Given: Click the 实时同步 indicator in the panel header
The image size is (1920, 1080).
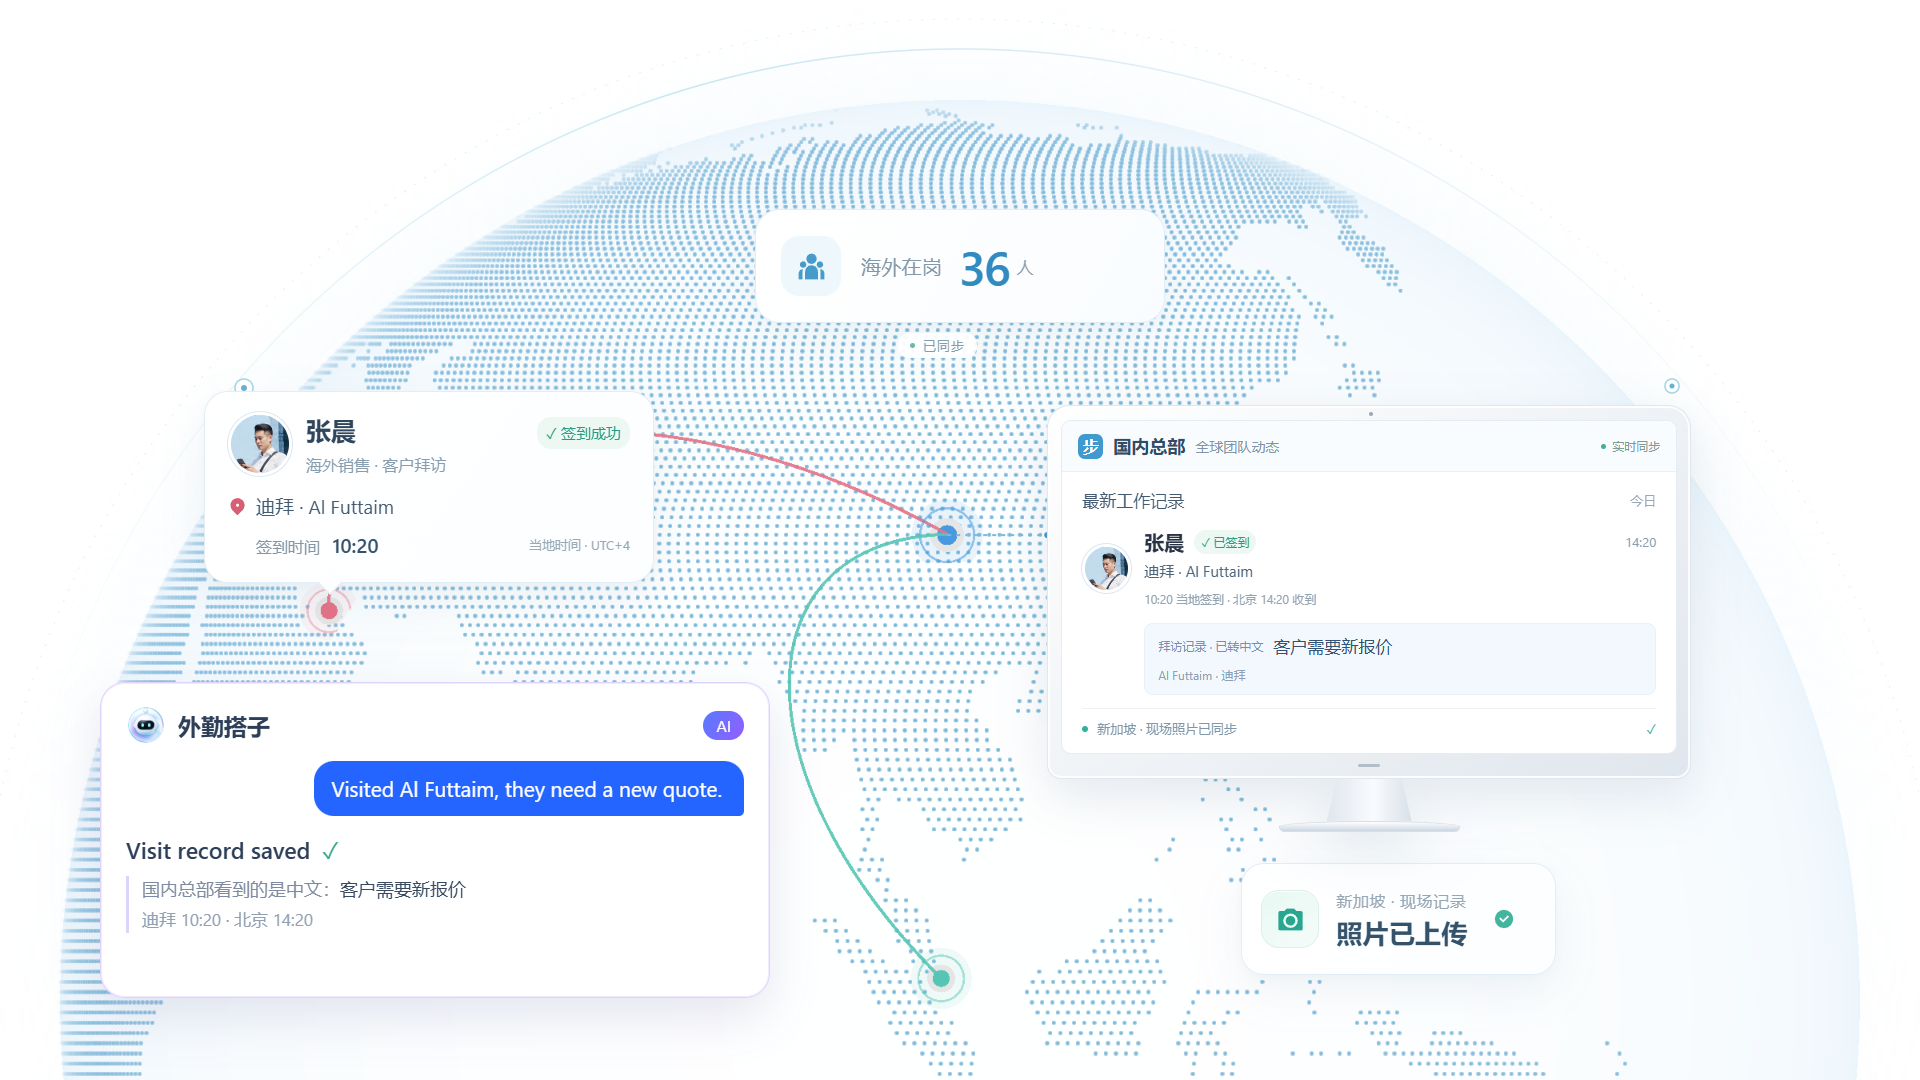Looking at the screenshot, I should coord(1630,447).
